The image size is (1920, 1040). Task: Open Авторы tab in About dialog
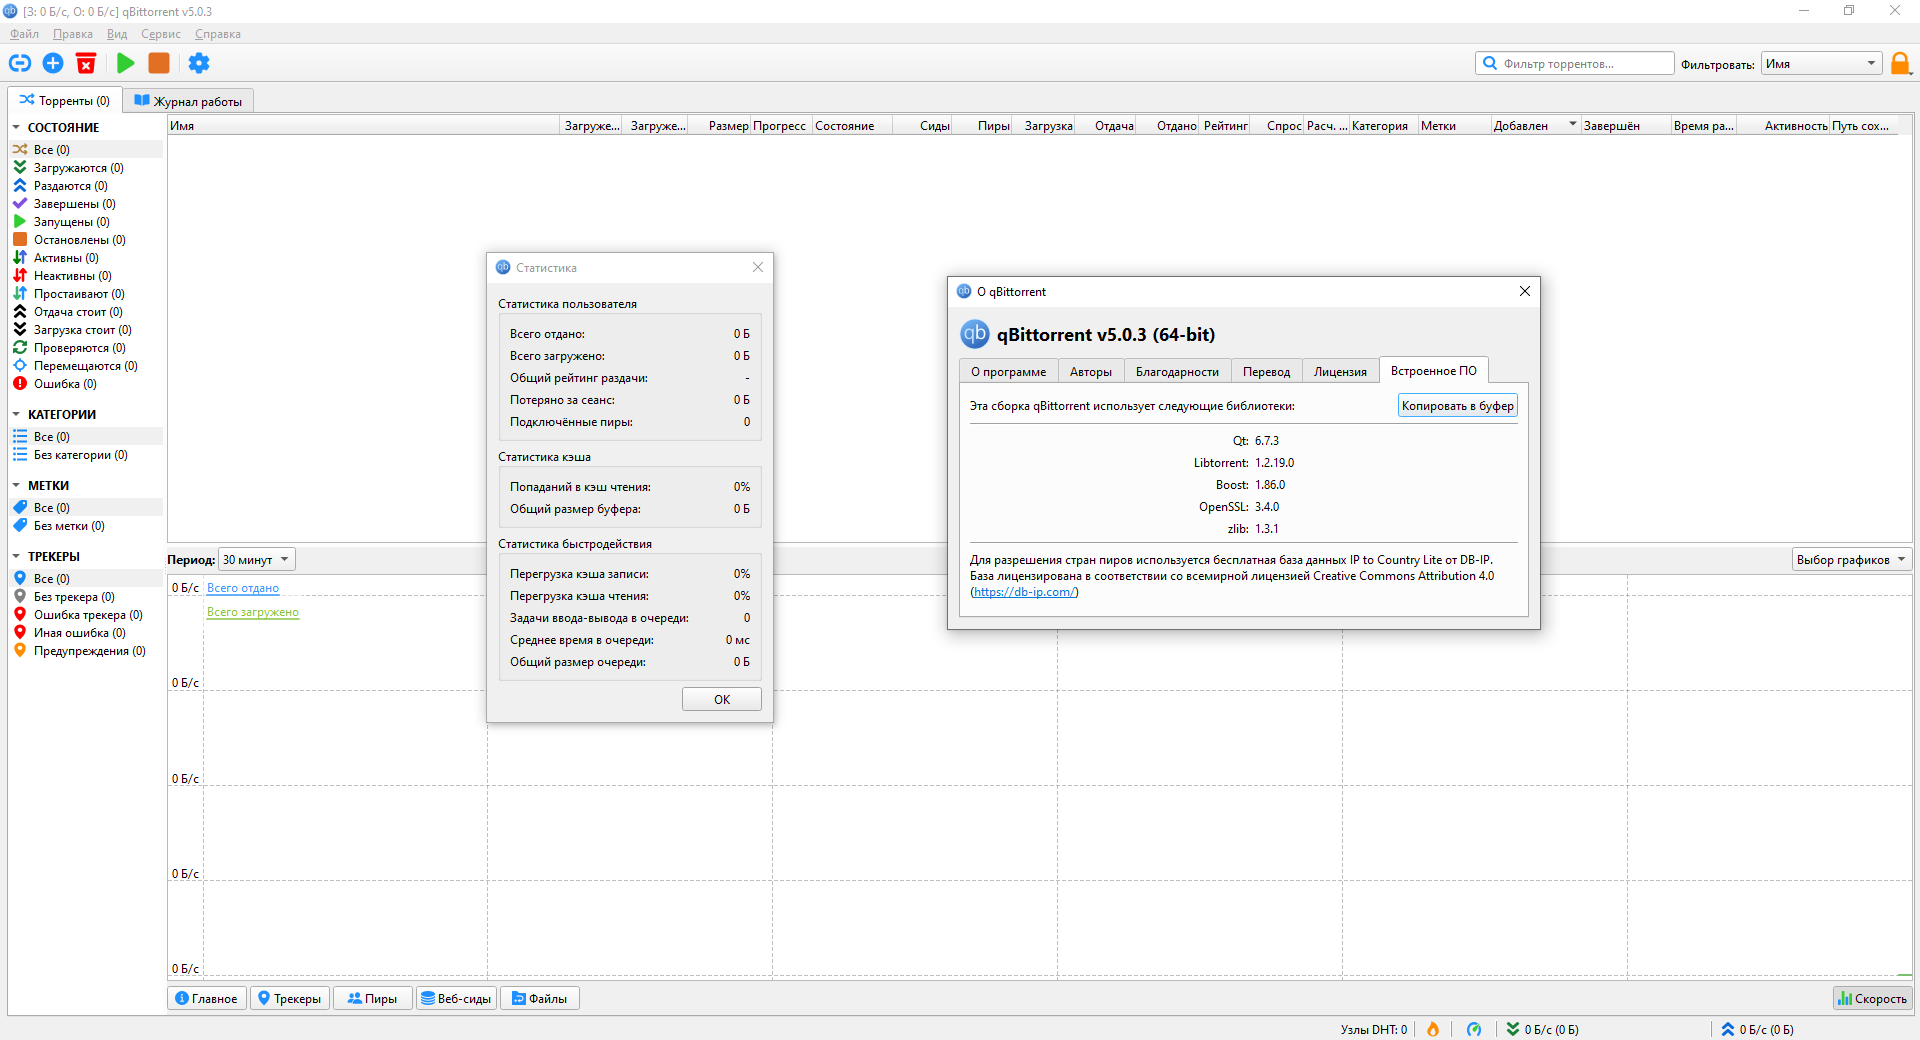pos(1091,372)
